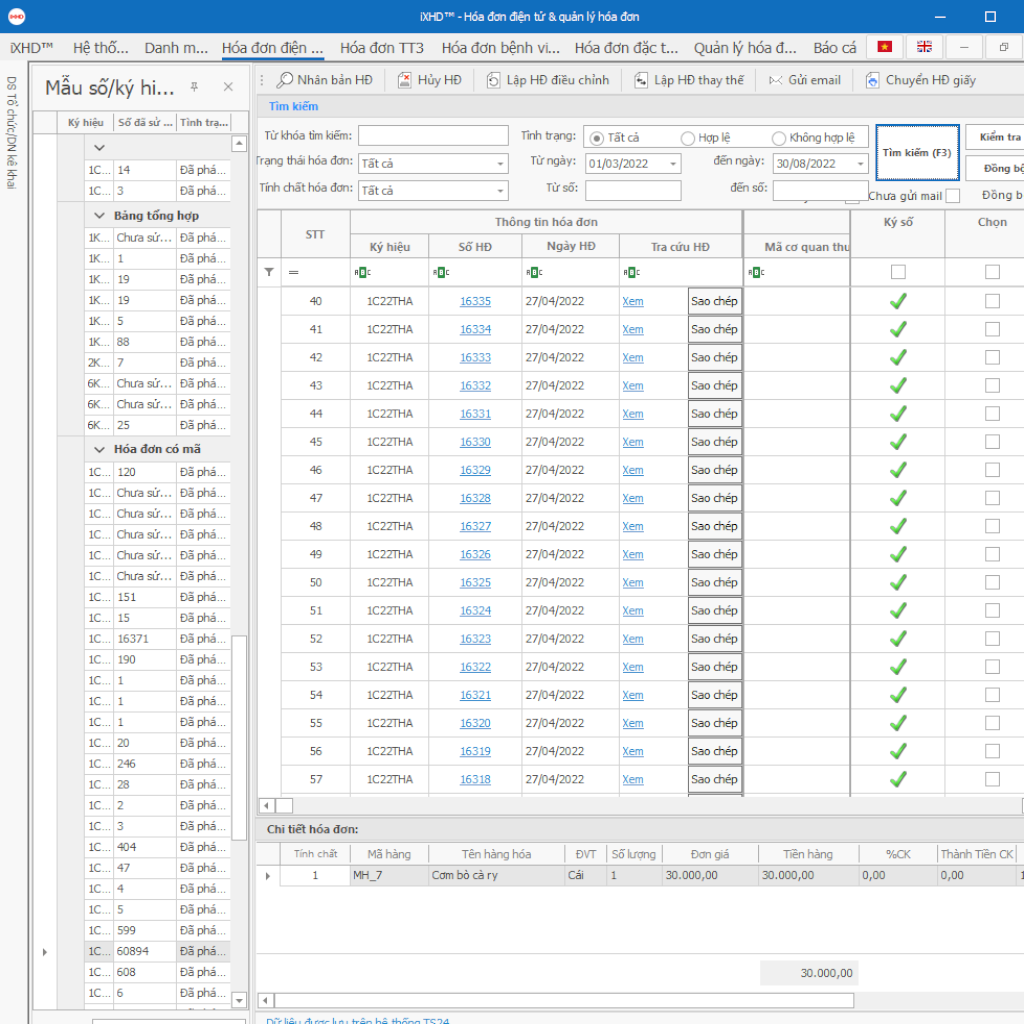Switch language with the Vietnamese flag icon
The height and width of the screenshot is (1024, 1024).
[884, 47]
